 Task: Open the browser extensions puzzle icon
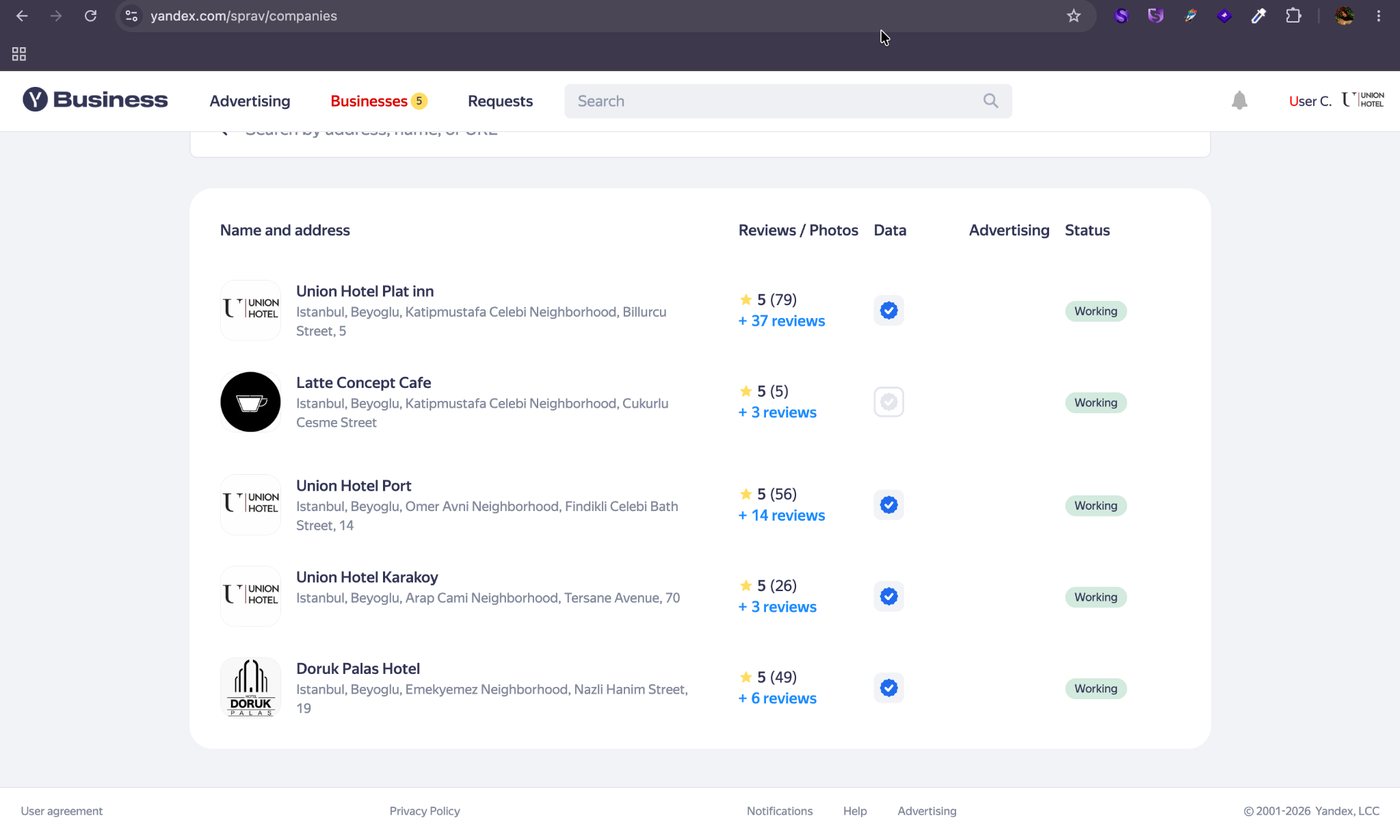coord(1293,16)
